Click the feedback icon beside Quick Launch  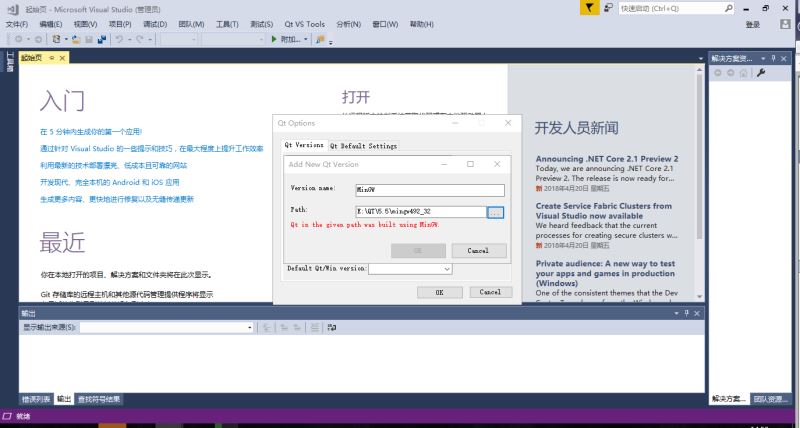coord(608,8)
